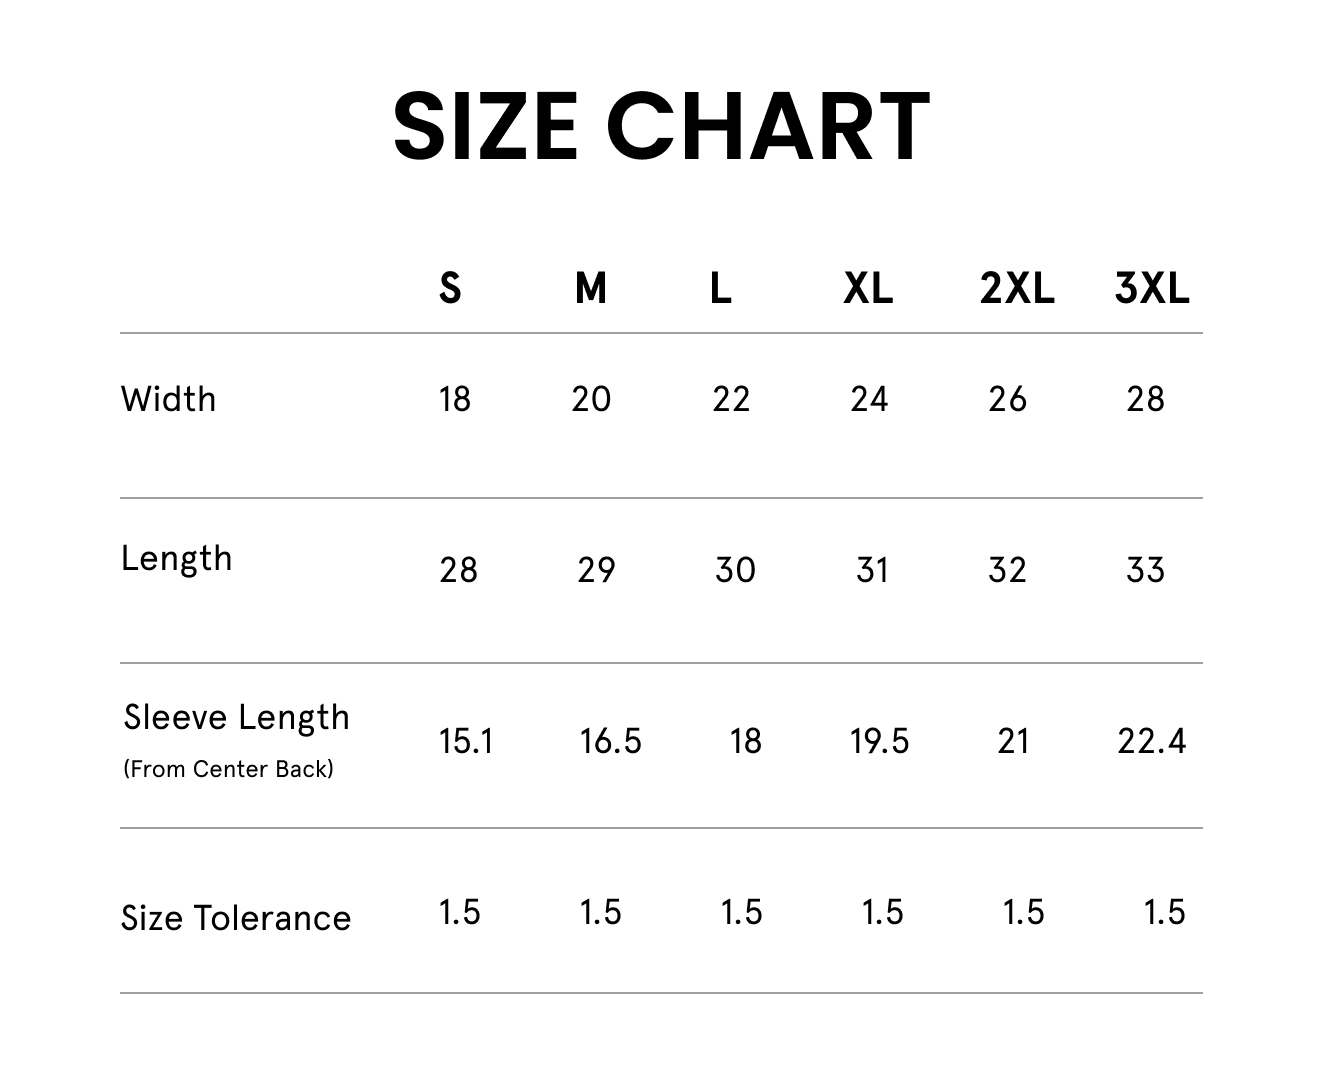1323x1068 pixels.
Task: Click the Sleeve Length value 22.4
Action: click(x=1152, y=741)
